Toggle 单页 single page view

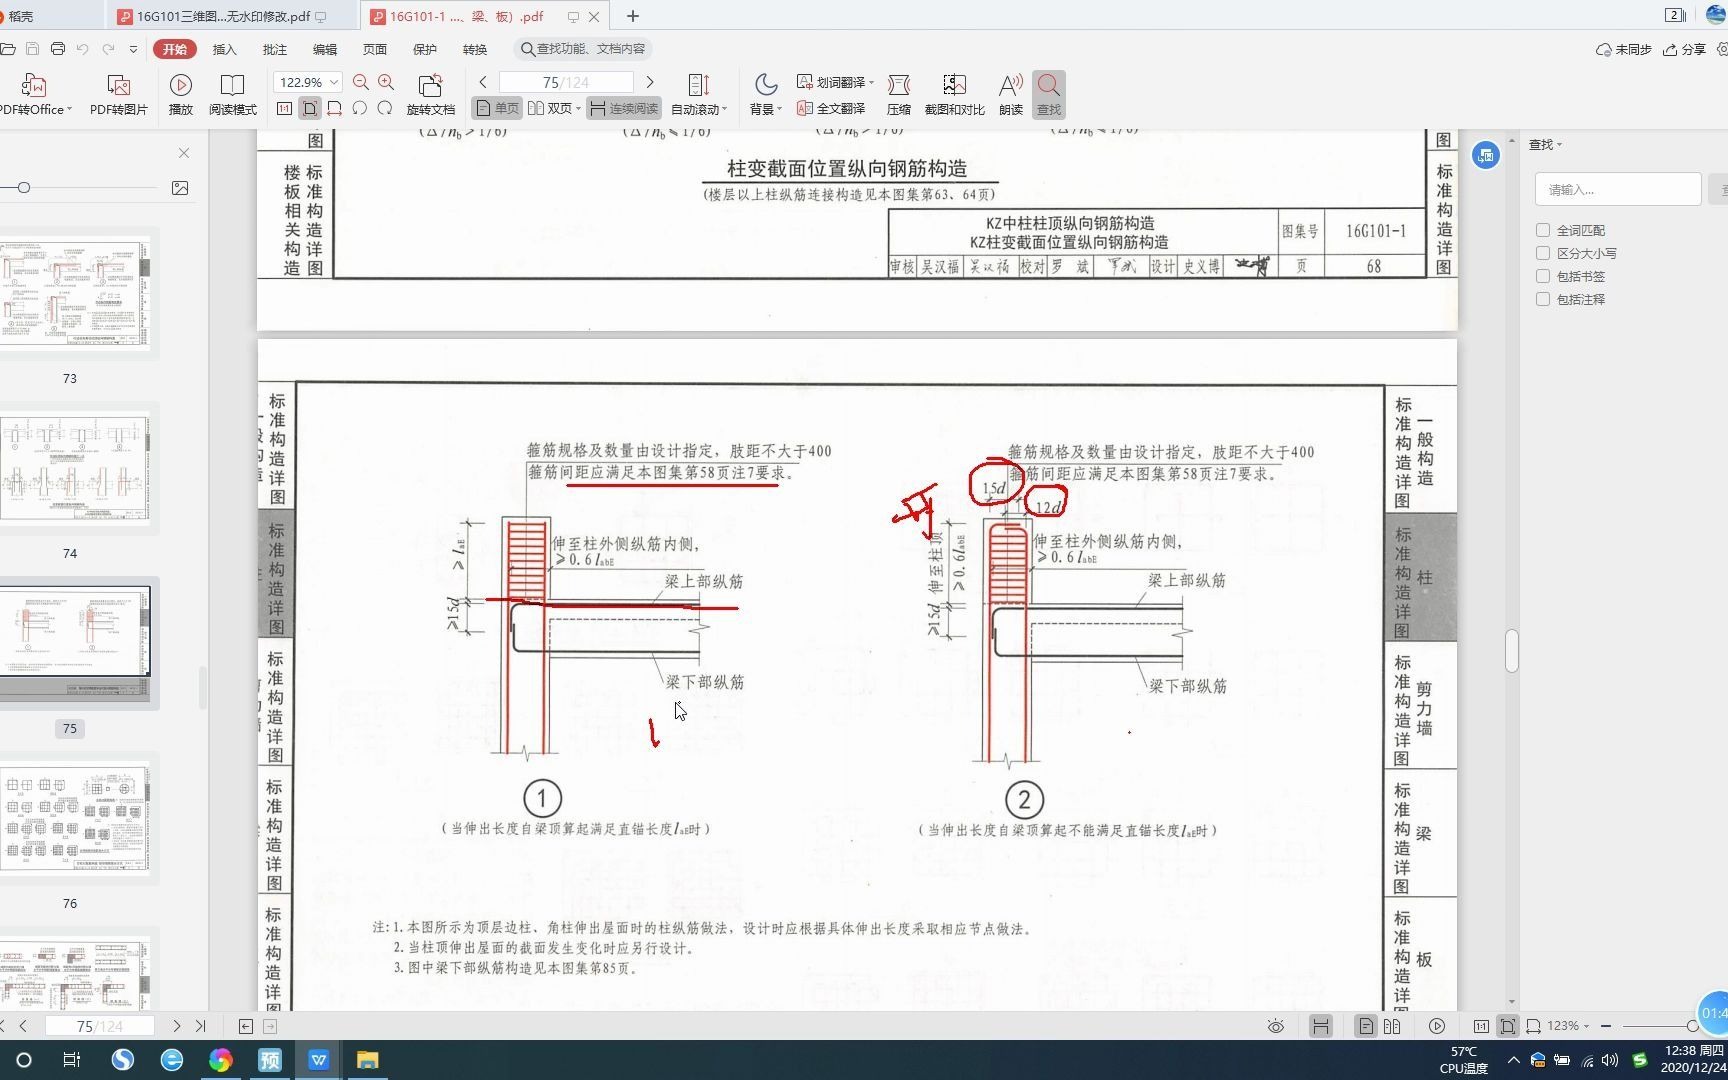click(x=497, y=108)
